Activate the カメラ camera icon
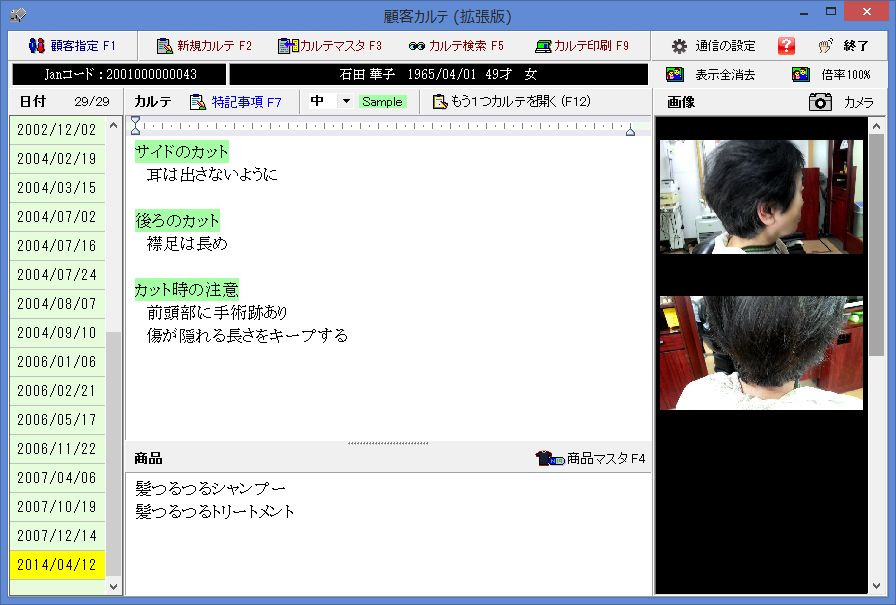 tap(821, 102)
